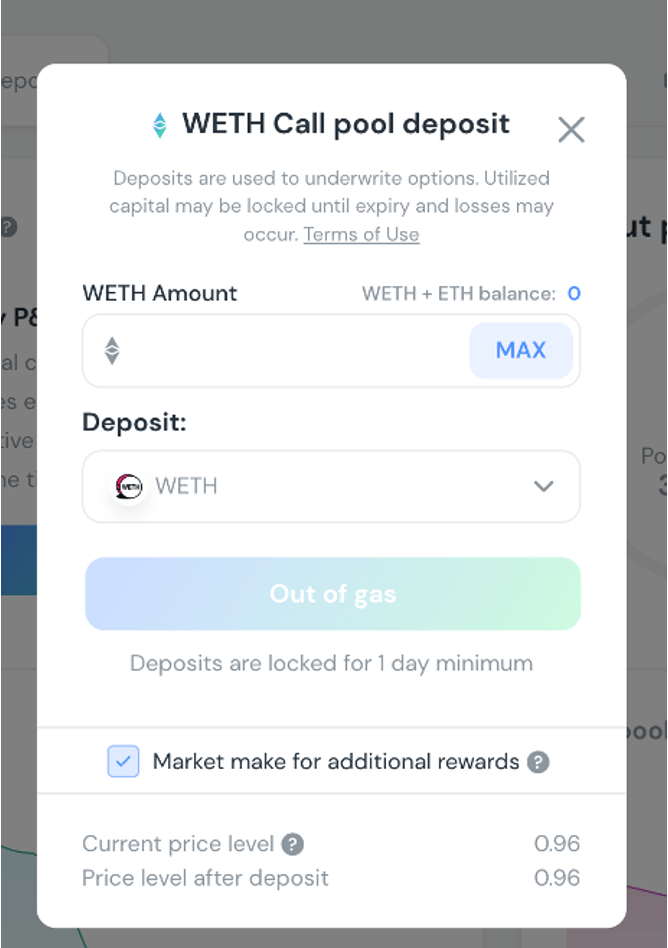Expand the Deposit dropdown chevron arrow
The image size is (668, 948).
543,487
